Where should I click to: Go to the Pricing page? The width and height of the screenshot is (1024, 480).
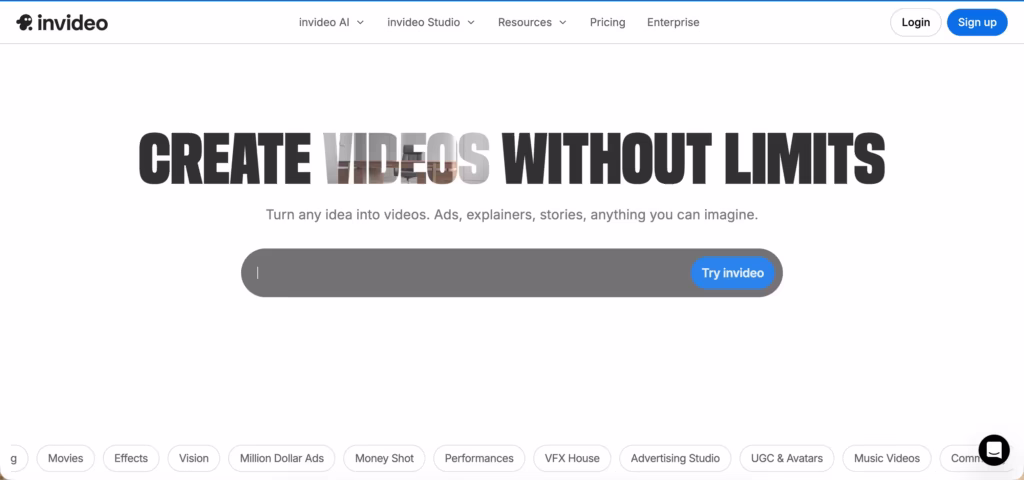click(x=607, y=22)
